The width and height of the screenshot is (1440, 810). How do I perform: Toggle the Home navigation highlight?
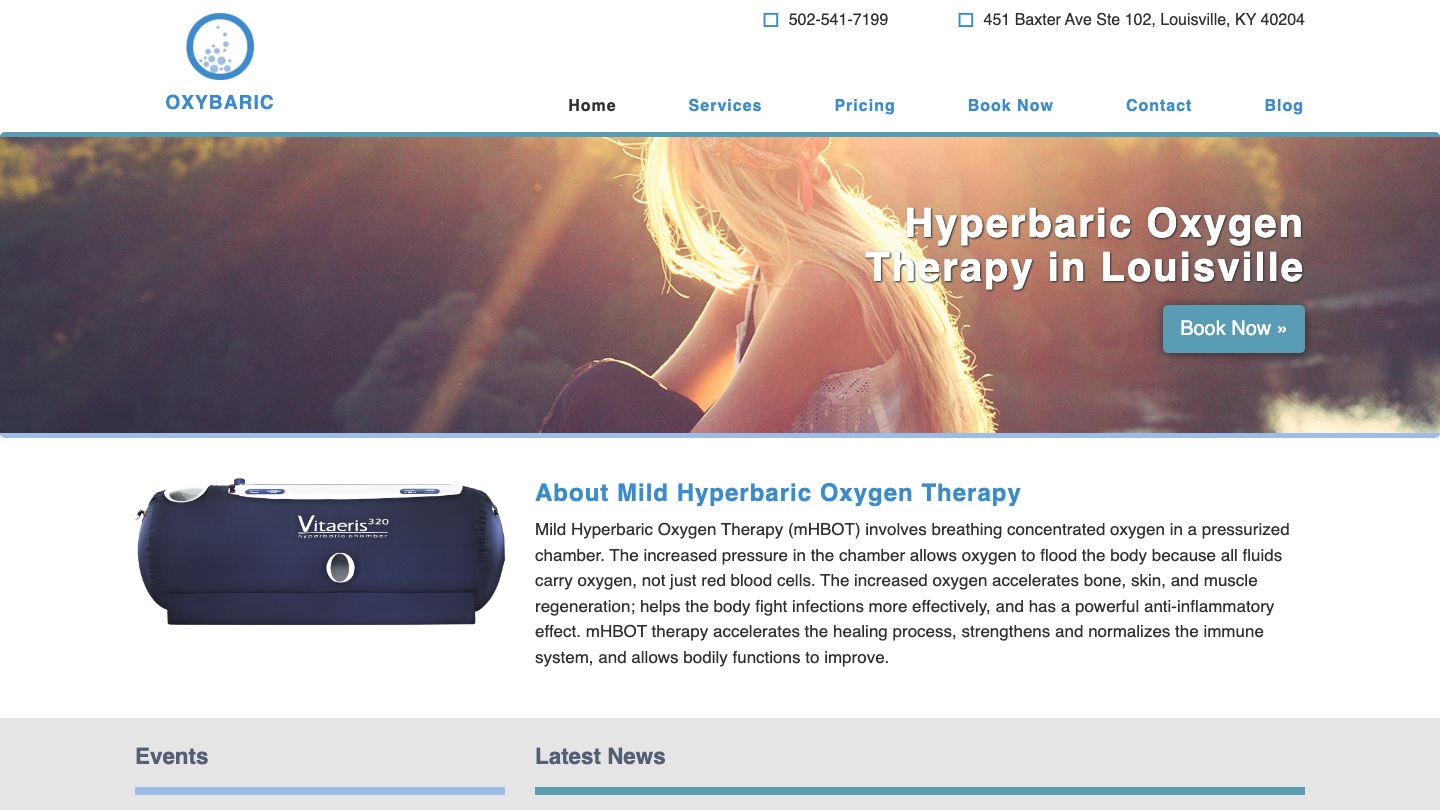[x=592, y=105]
